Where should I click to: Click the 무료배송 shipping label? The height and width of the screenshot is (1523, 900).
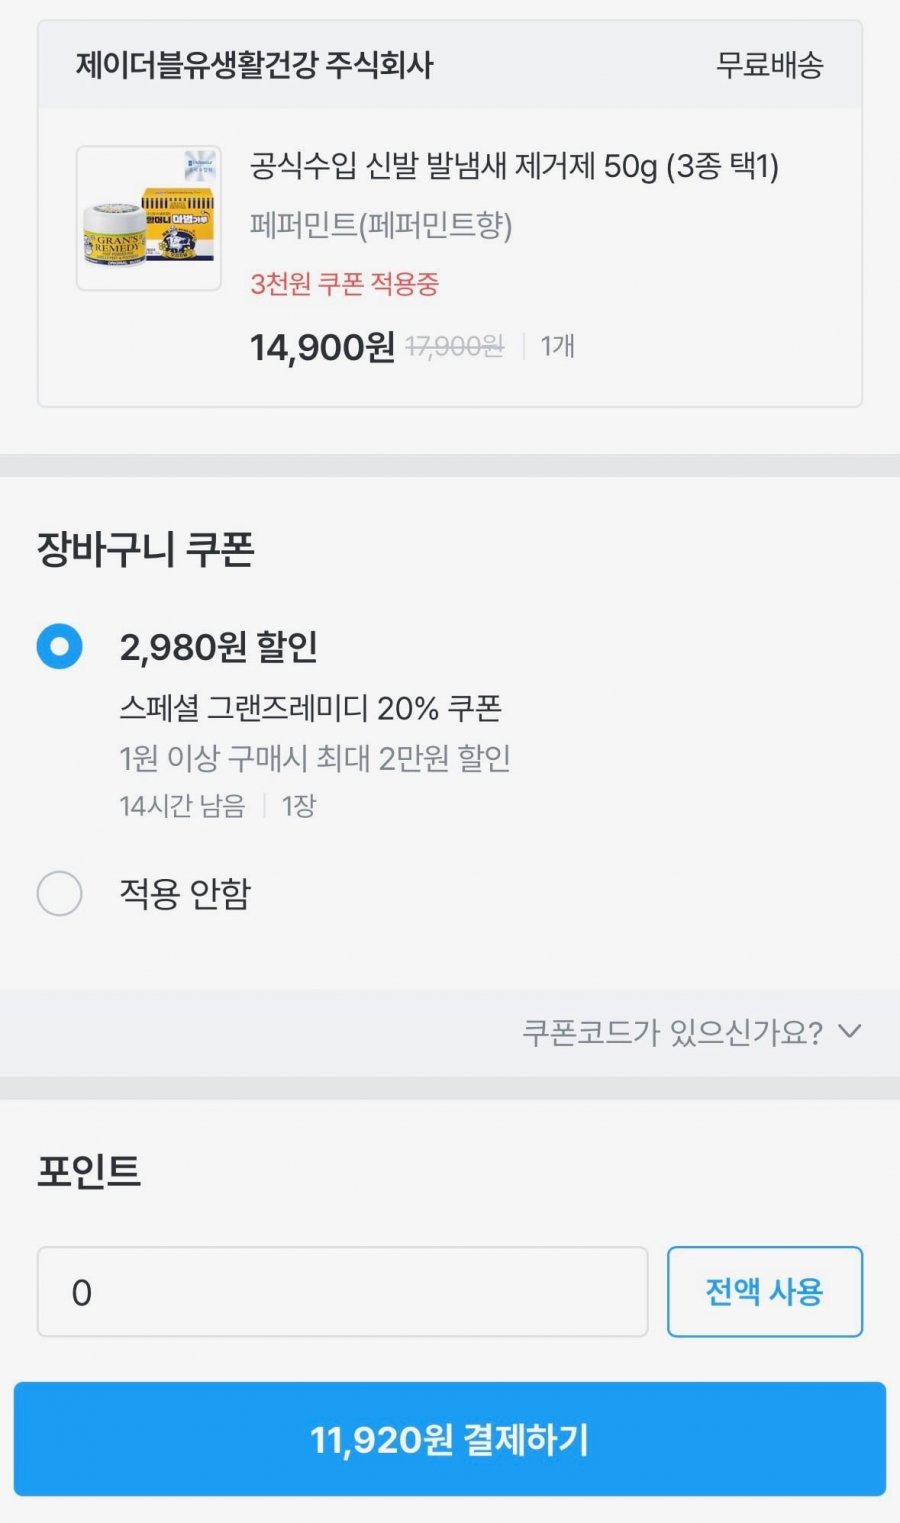pyautogui.click(x=769, y=65)
